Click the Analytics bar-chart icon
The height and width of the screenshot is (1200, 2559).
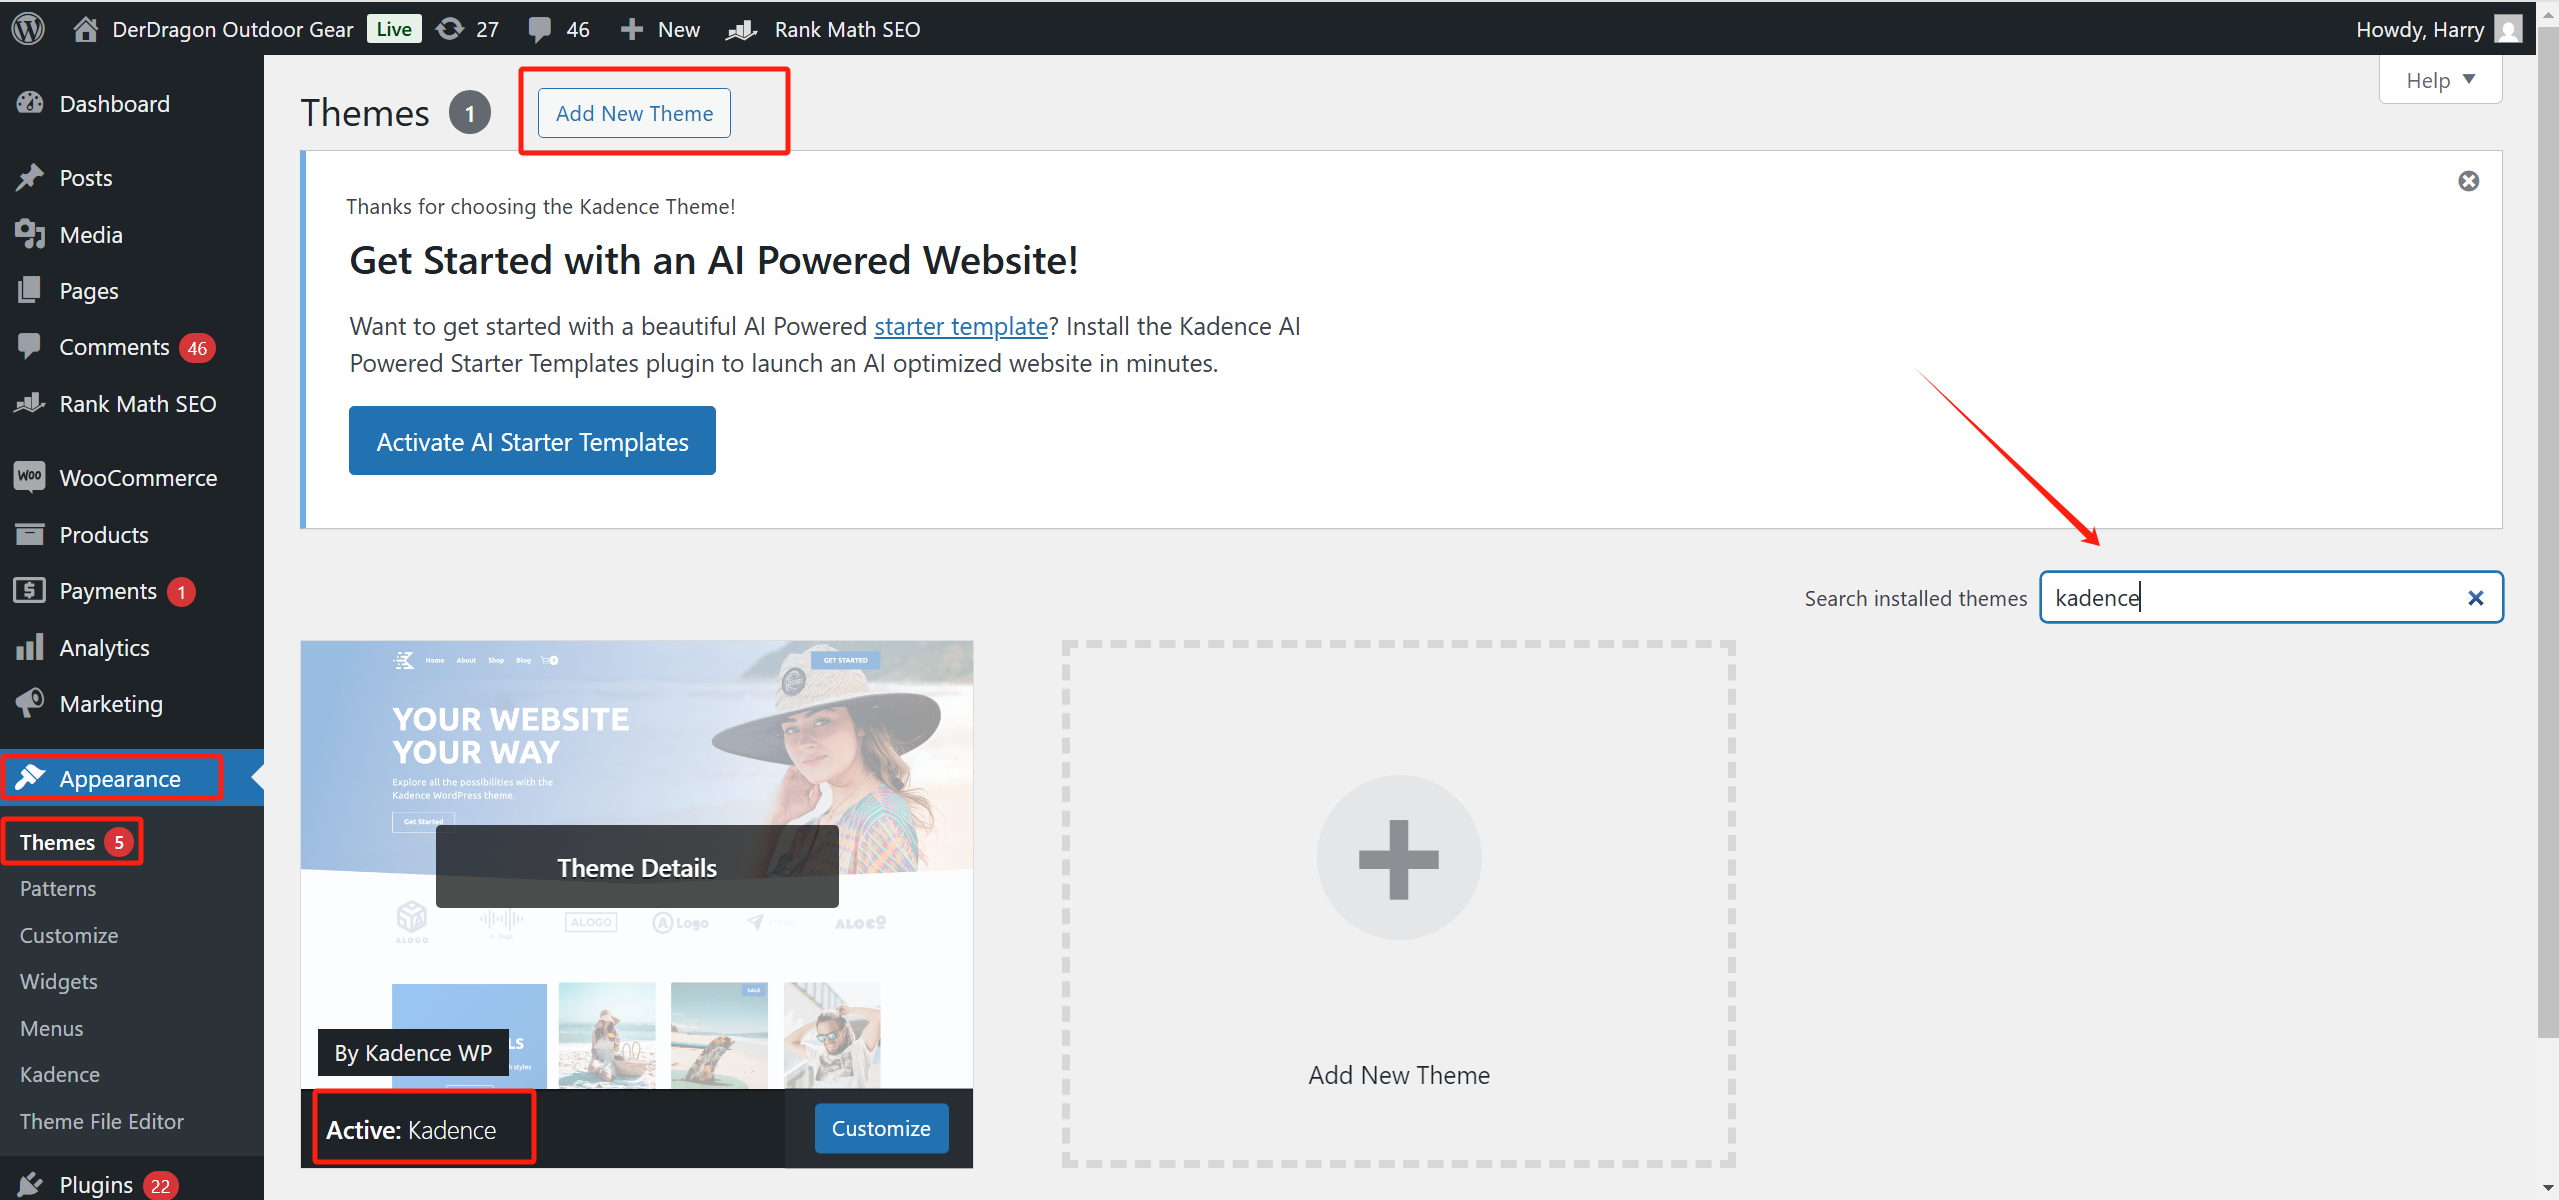[29, 647]
